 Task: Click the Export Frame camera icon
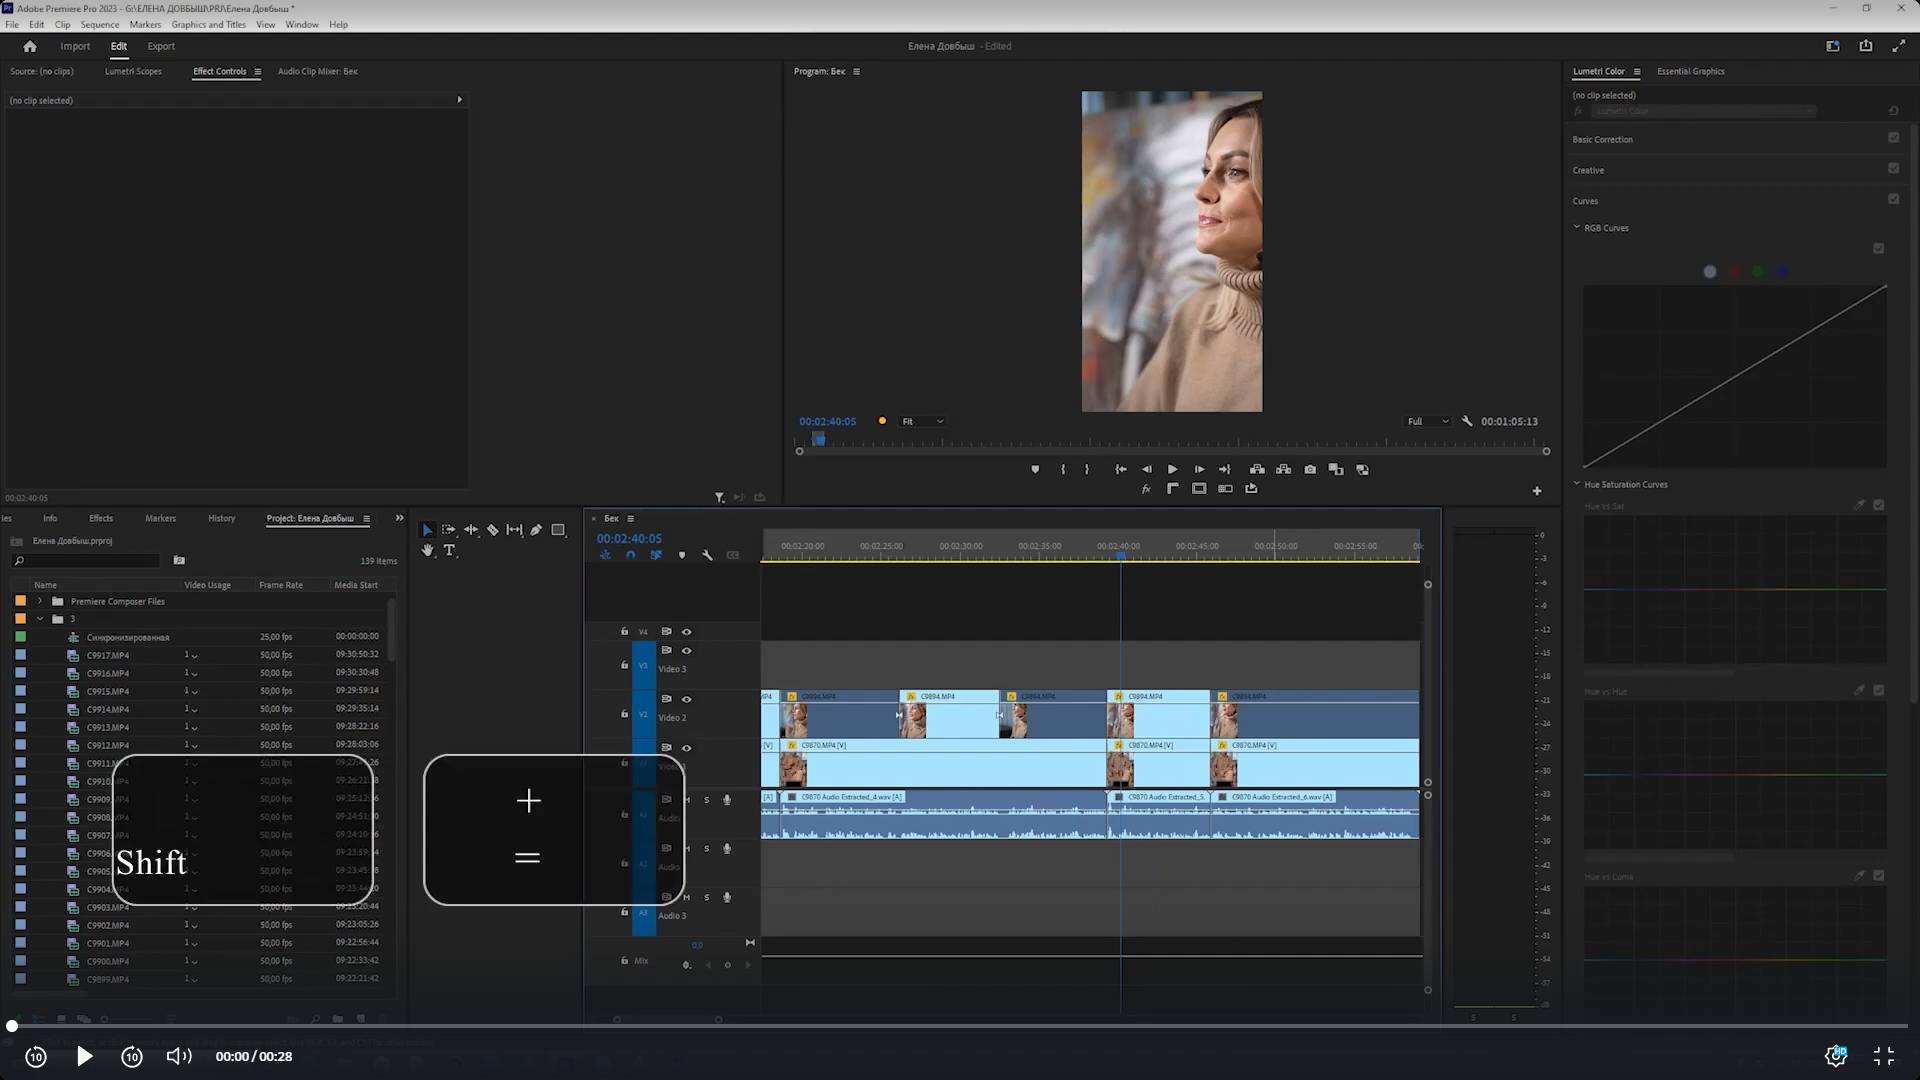[x=1310, y=469]
